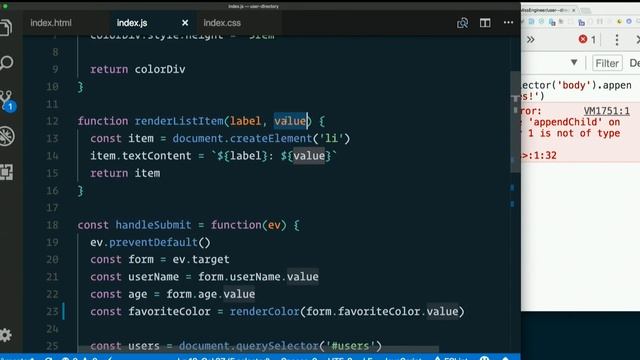Click ev.target on line 20
Image resolution: width=640 pixels, height=360 pixels.
coord(201,260)
